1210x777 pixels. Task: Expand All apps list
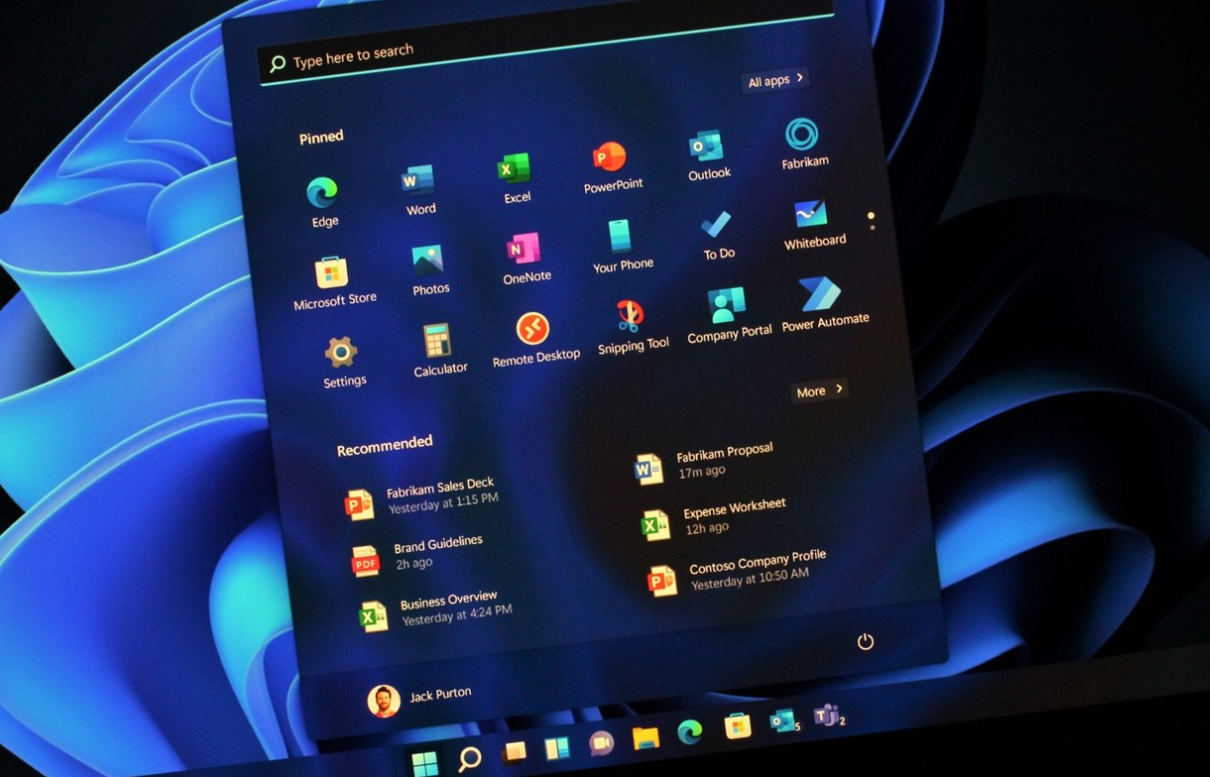tap(772, 80)
